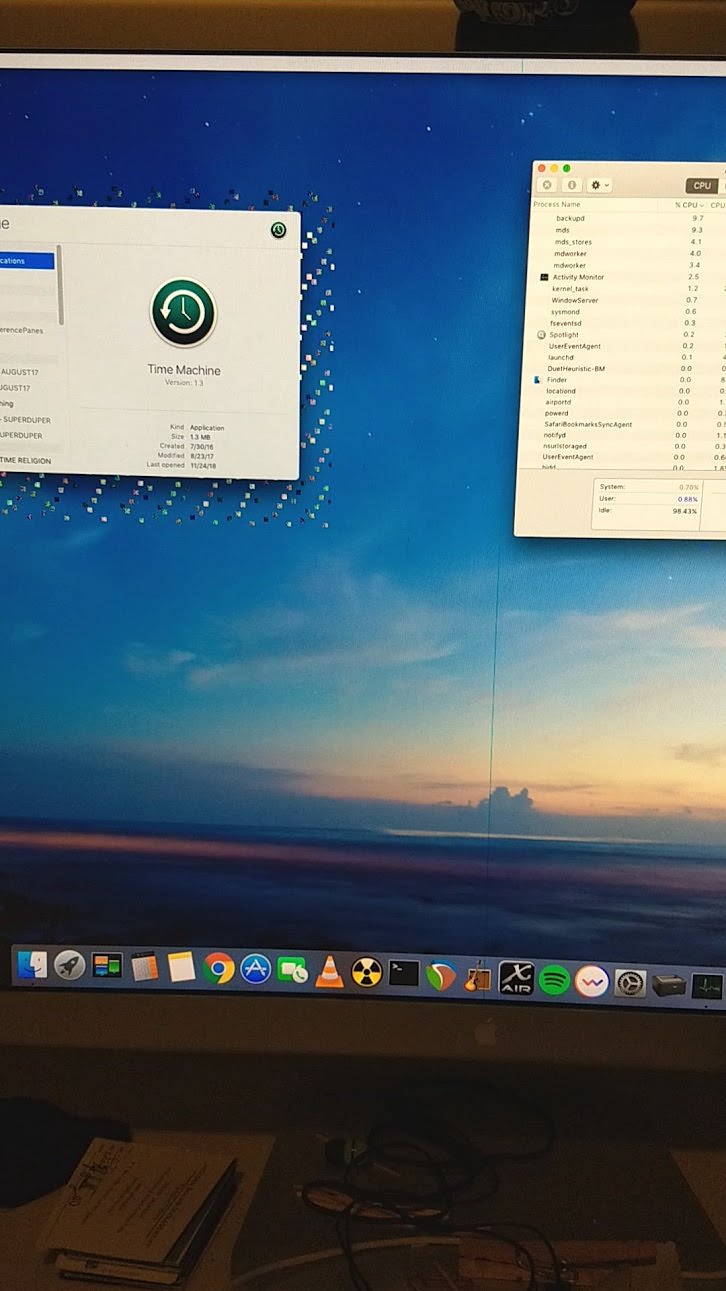The height and width of the screenshot is (1291, 726).
Task: Click the Spotlight icon in process list
Action: pyautogui.click(x=541, y=335)
